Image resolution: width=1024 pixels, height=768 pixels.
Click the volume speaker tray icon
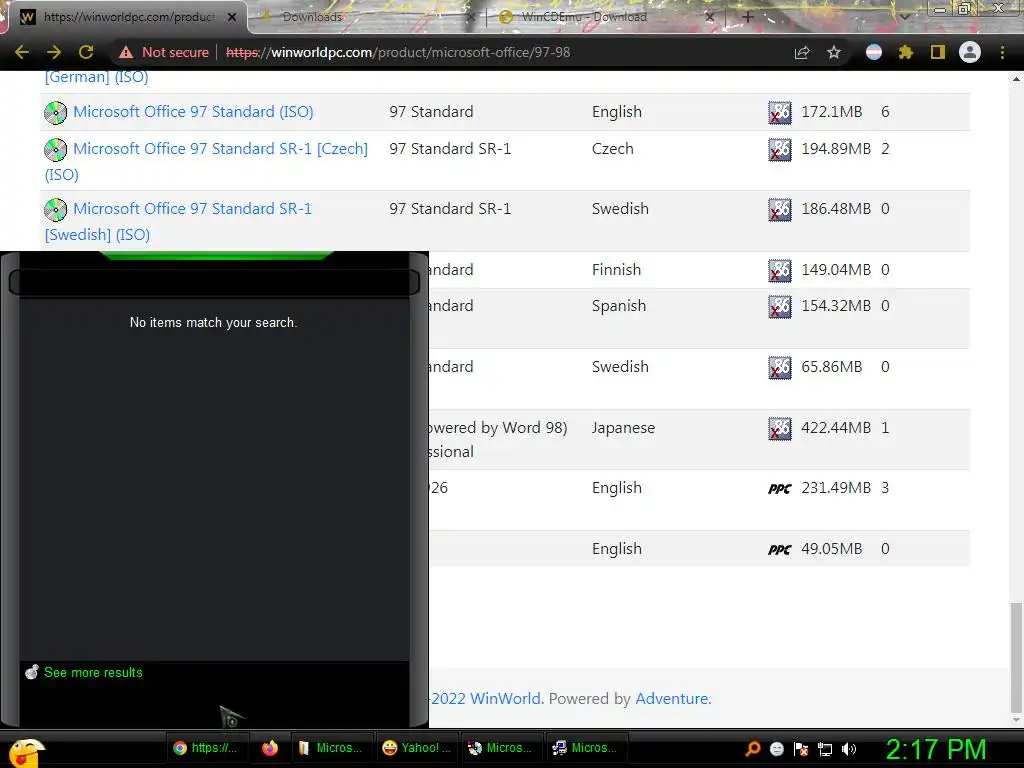click(x=849, y=749)
